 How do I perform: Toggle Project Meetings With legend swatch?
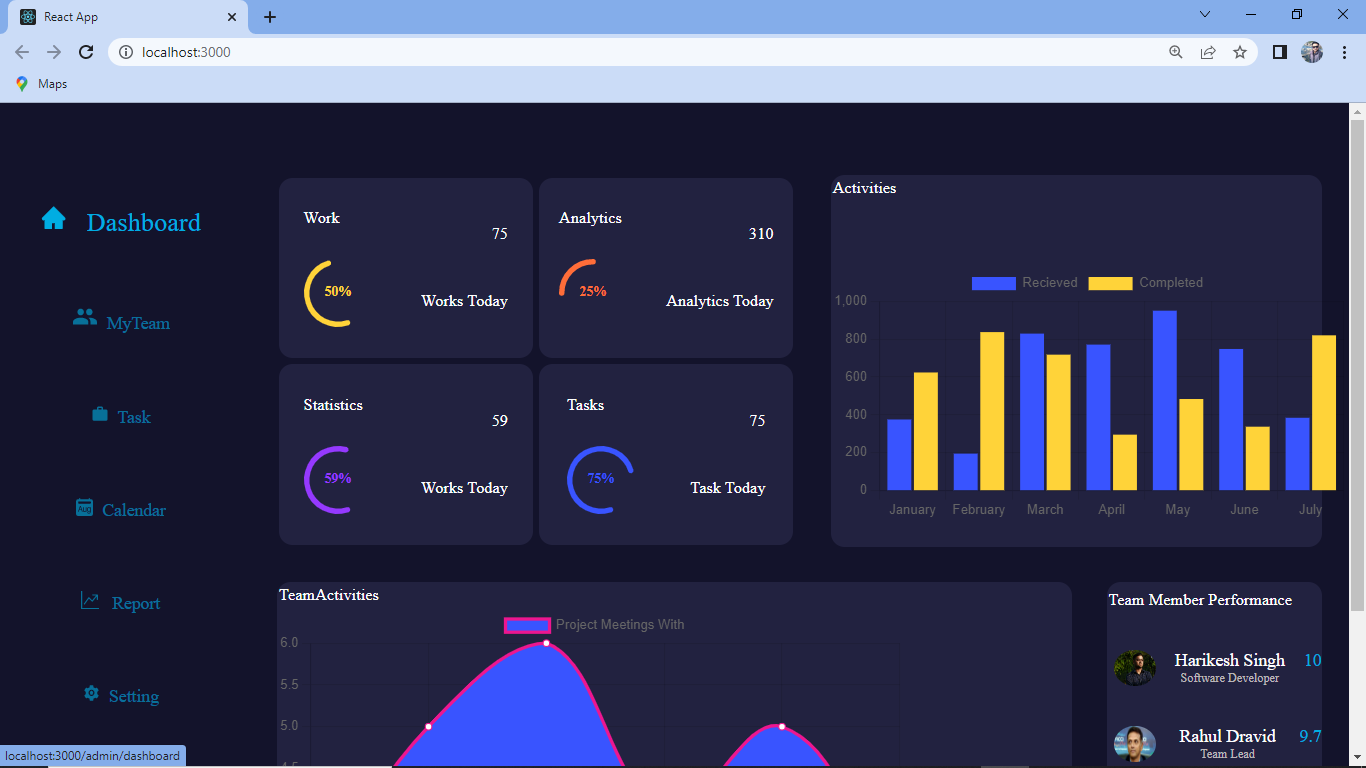tap(527, 625)
